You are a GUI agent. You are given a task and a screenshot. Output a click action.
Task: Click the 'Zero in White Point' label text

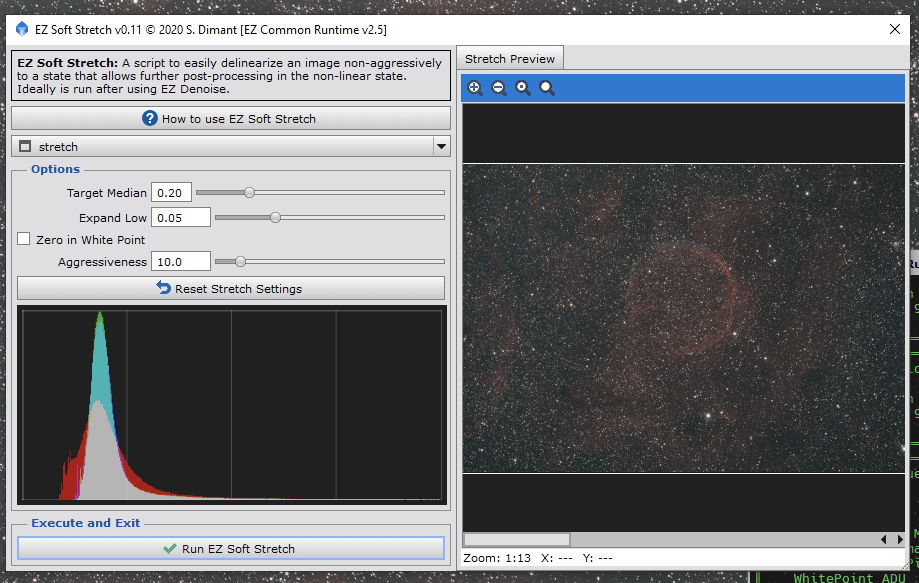pos(90,240)
